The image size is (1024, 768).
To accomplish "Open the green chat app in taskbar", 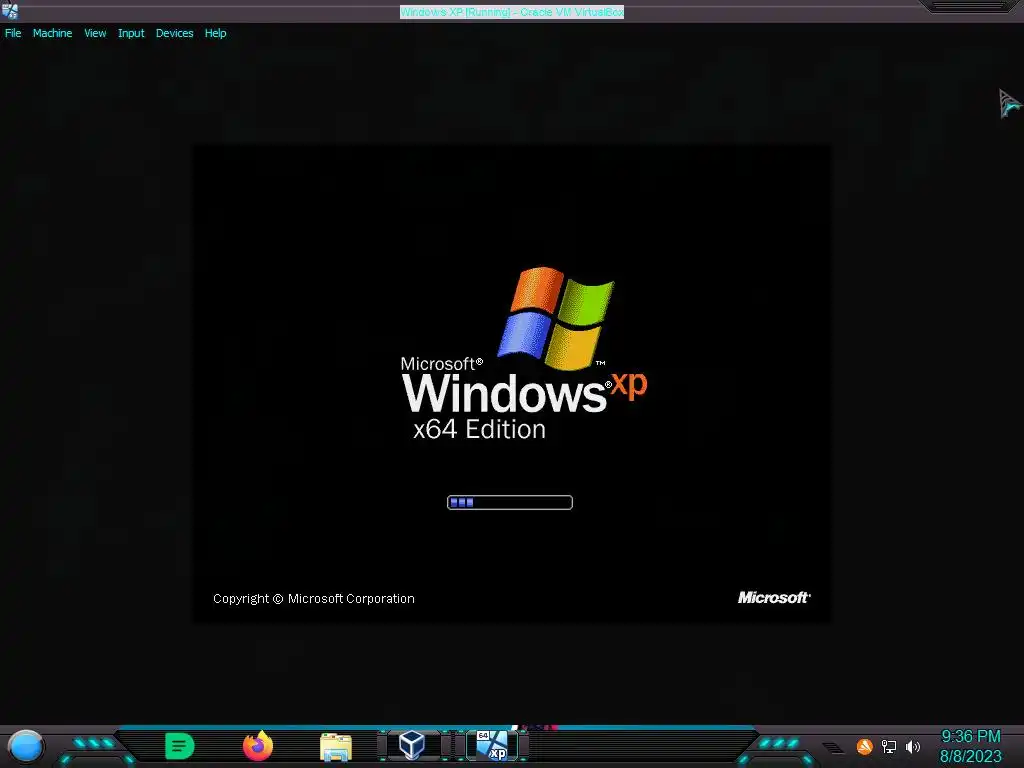I will coord(180,746).
